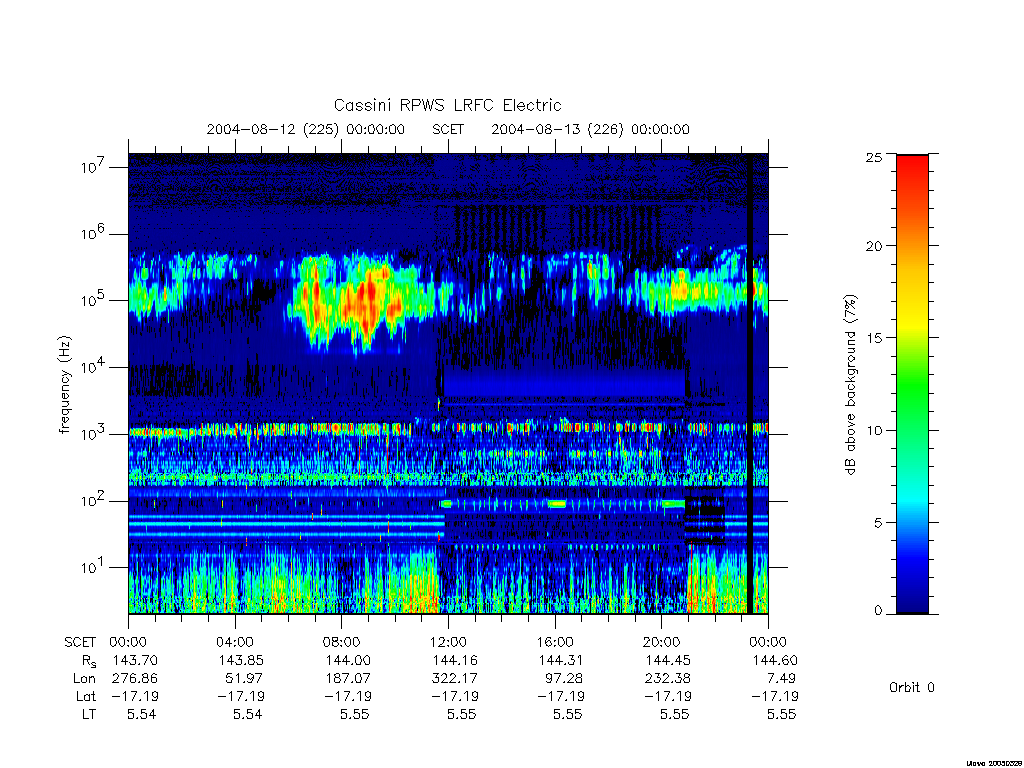
Task: Select the Lon value "187.07"
Action: point(348,679)
